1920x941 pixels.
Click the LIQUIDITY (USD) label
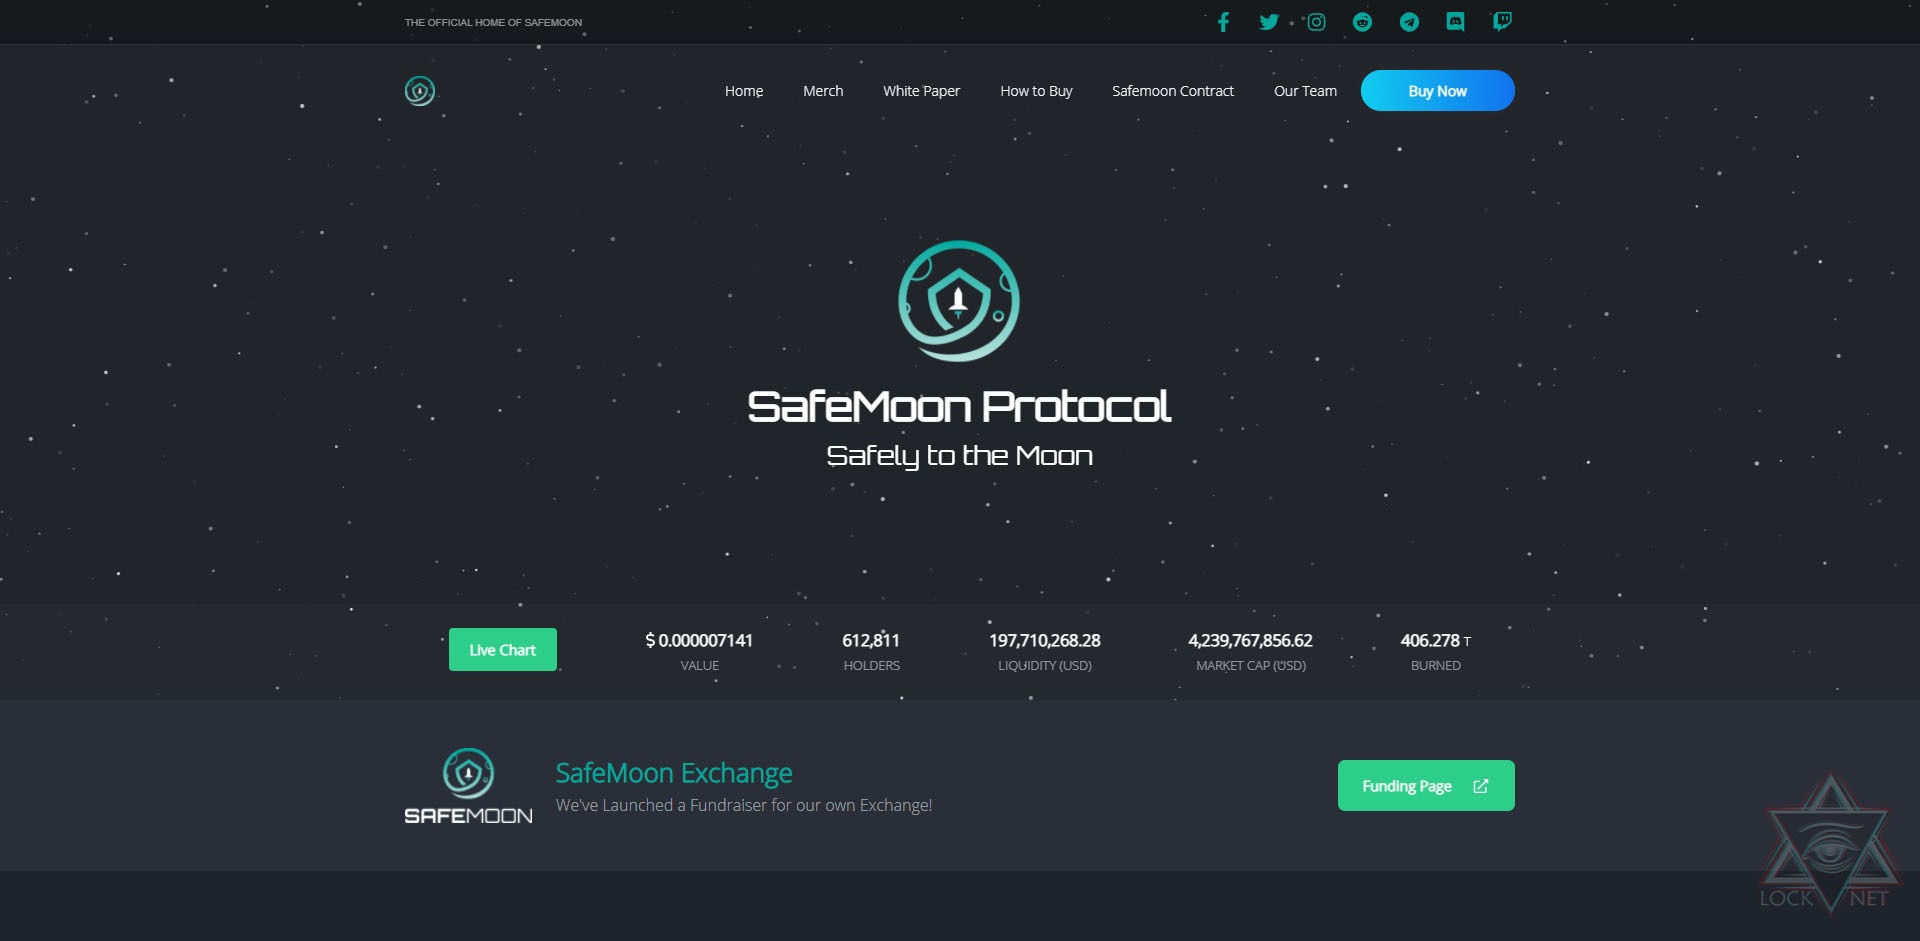tap(1045, 666)
